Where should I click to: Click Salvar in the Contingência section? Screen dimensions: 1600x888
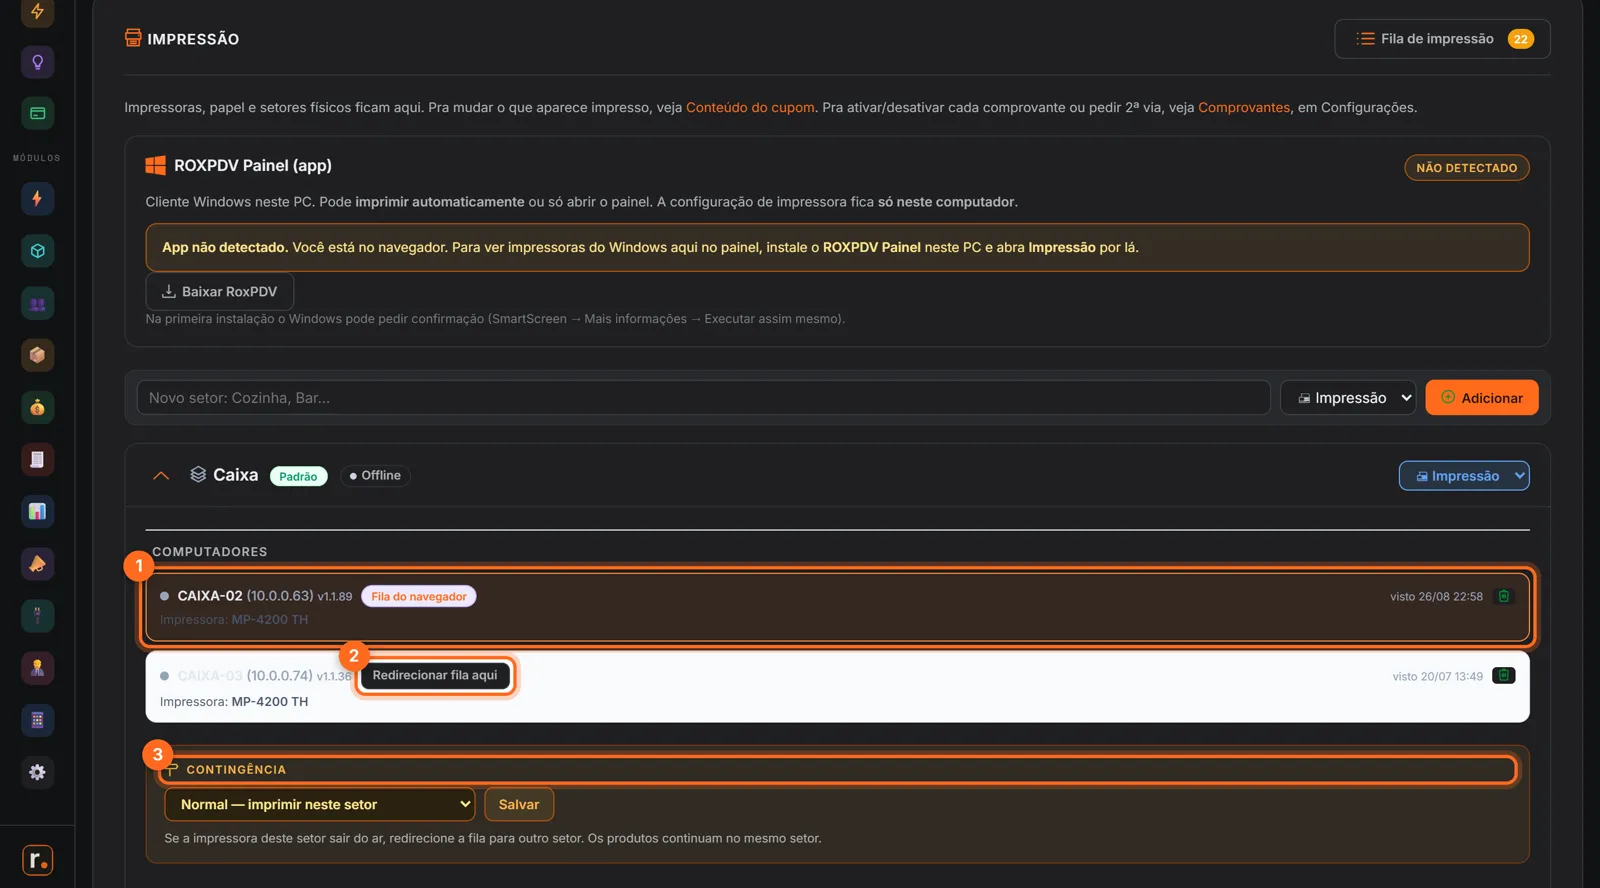pos(519,804)
